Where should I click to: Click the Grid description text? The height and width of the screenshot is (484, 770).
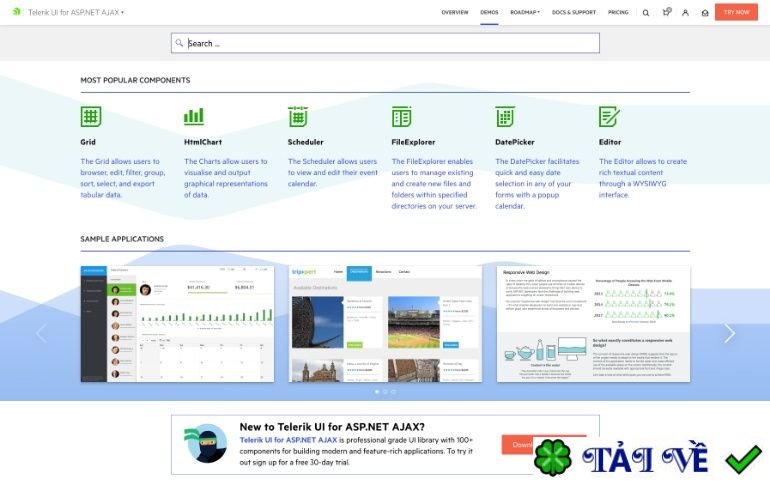123,178
